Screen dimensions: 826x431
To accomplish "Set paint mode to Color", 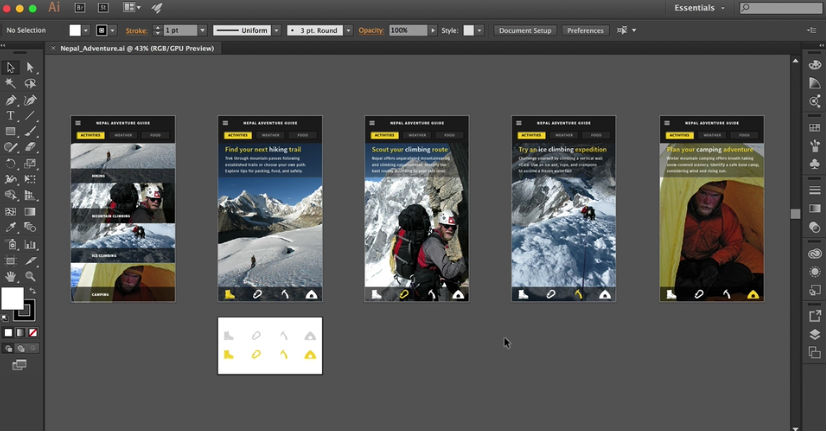I will click(x=8, y=332).
